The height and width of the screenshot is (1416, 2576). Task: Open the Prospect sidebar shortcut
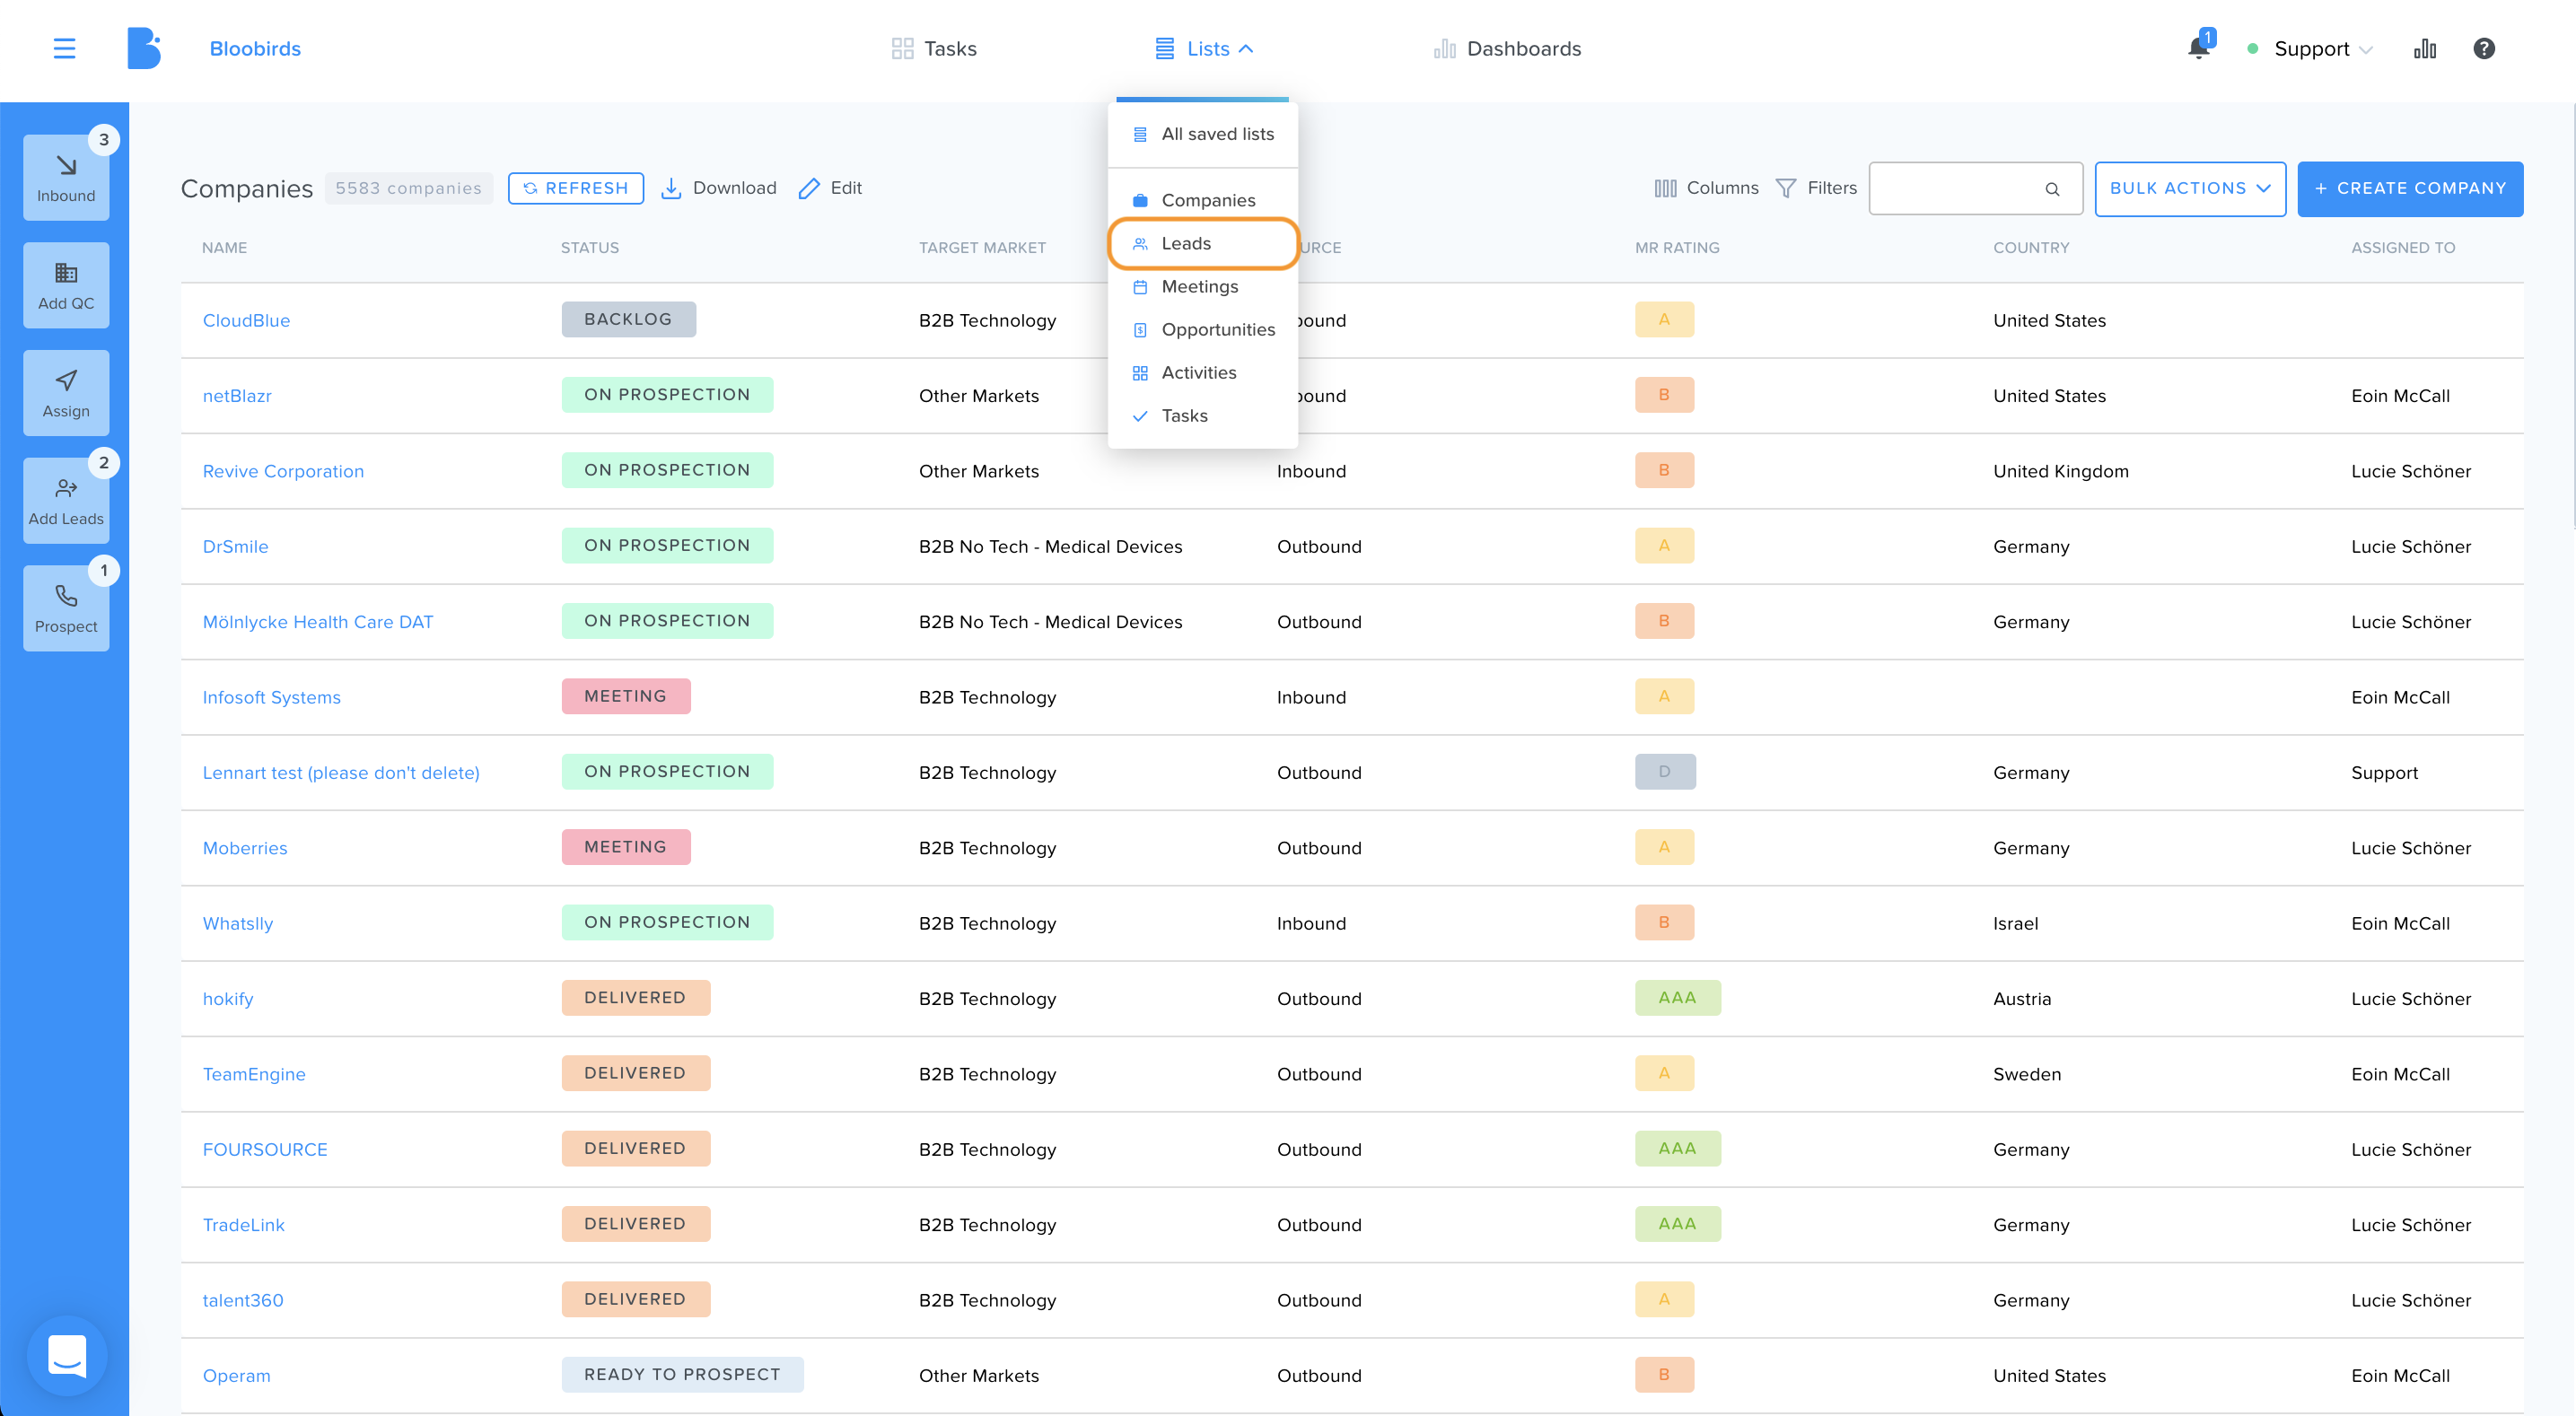tap(66, 608)
